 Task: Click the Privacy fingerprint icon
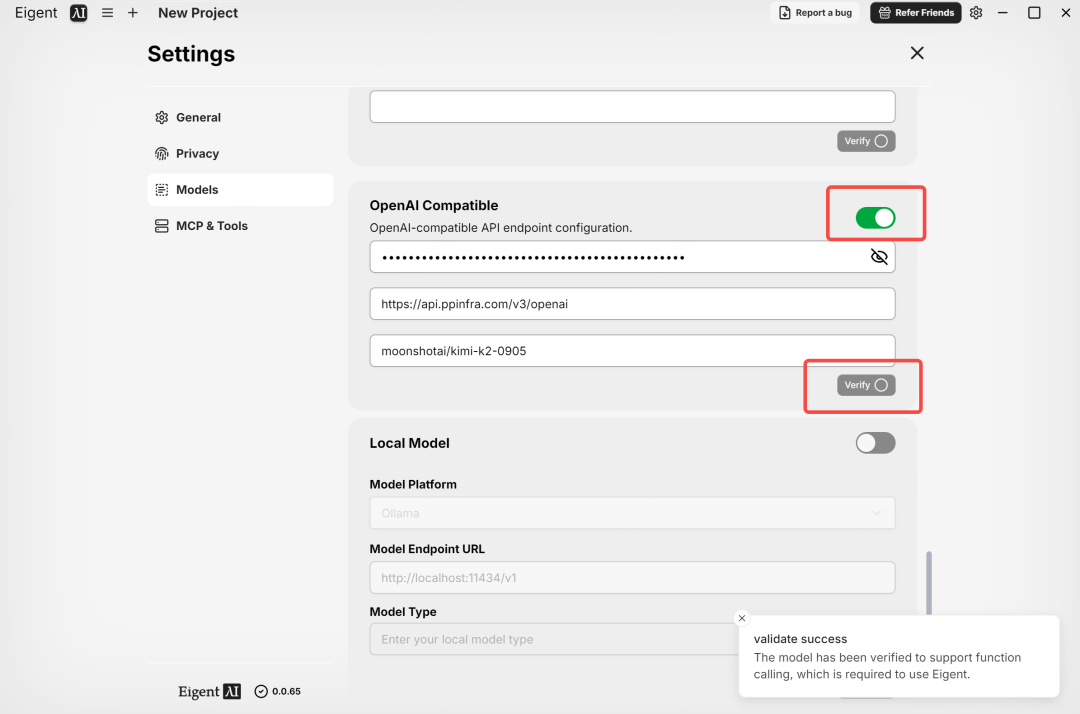pos(162,154)
